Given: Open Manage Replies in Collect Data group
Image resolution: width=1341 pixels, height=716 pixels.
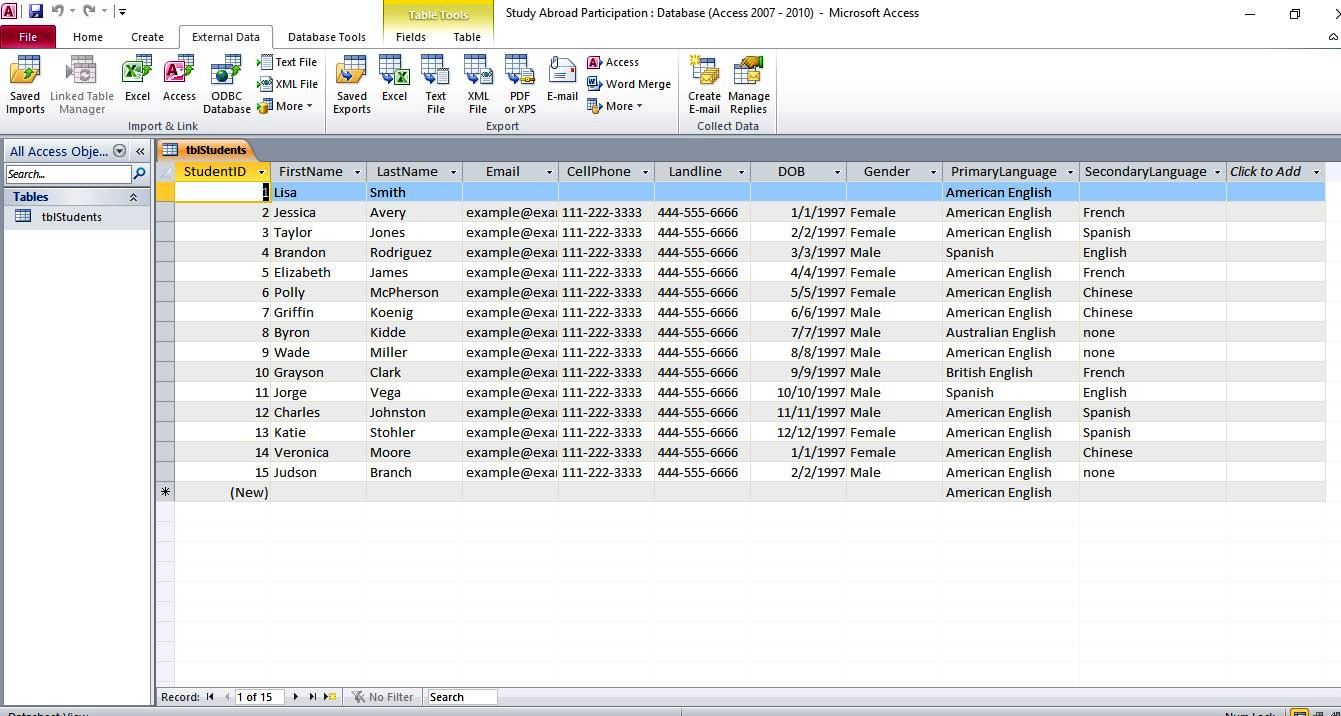Looking at the screenshot, I should pos(749,85).
